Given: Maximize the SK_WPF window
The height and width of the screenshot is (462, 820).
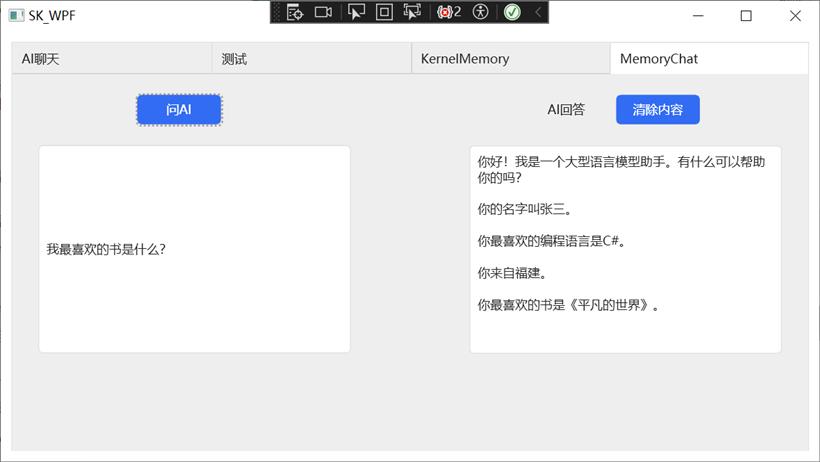Looking at the screenshot, I should (746, 16).
